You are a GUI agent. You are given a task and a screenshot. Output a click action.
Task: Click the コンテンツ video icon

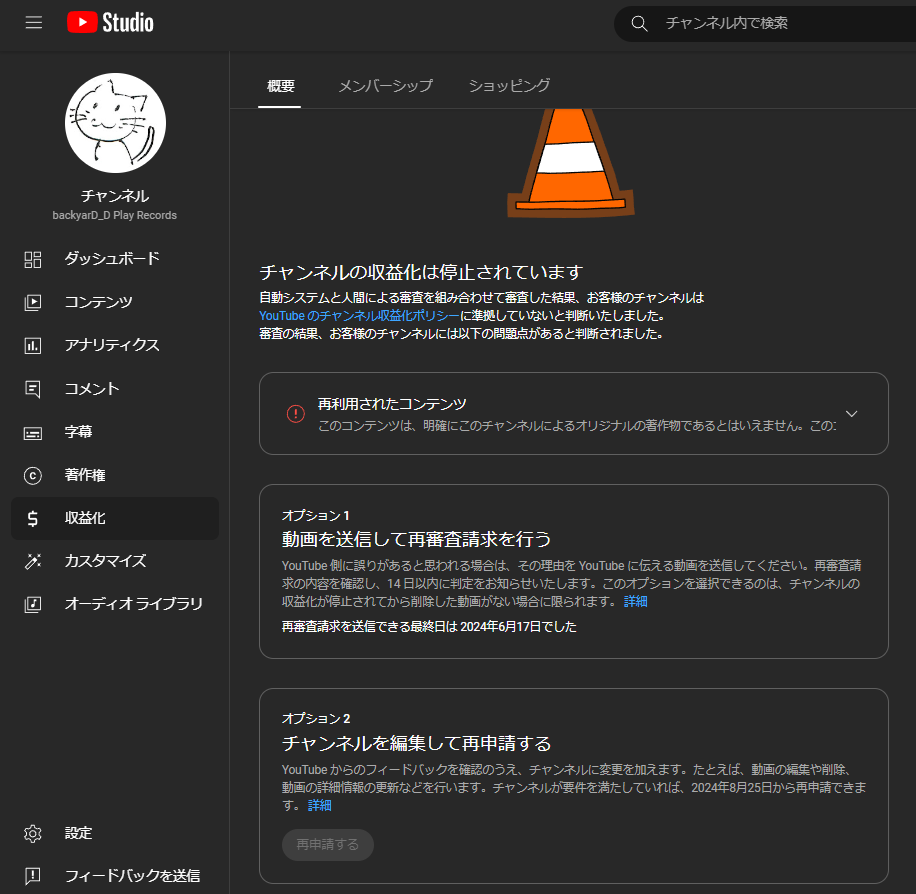[x=33, y=302]
